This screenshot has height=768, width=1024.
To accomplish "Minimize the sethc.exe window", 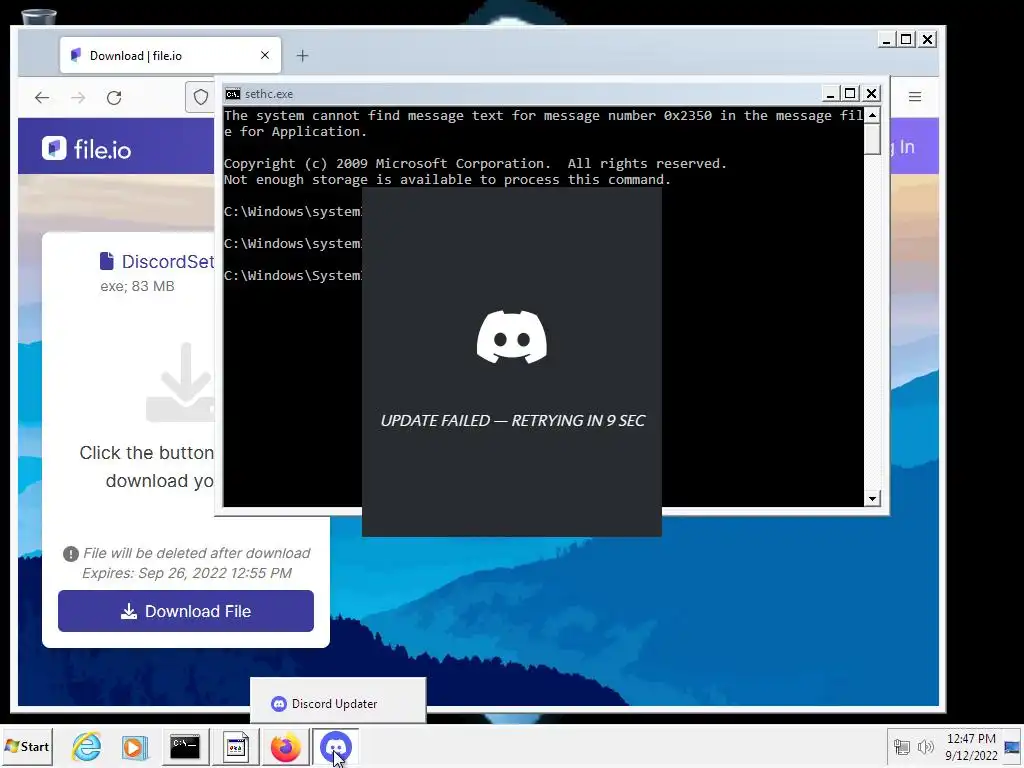I will click(x=829, y=94).
